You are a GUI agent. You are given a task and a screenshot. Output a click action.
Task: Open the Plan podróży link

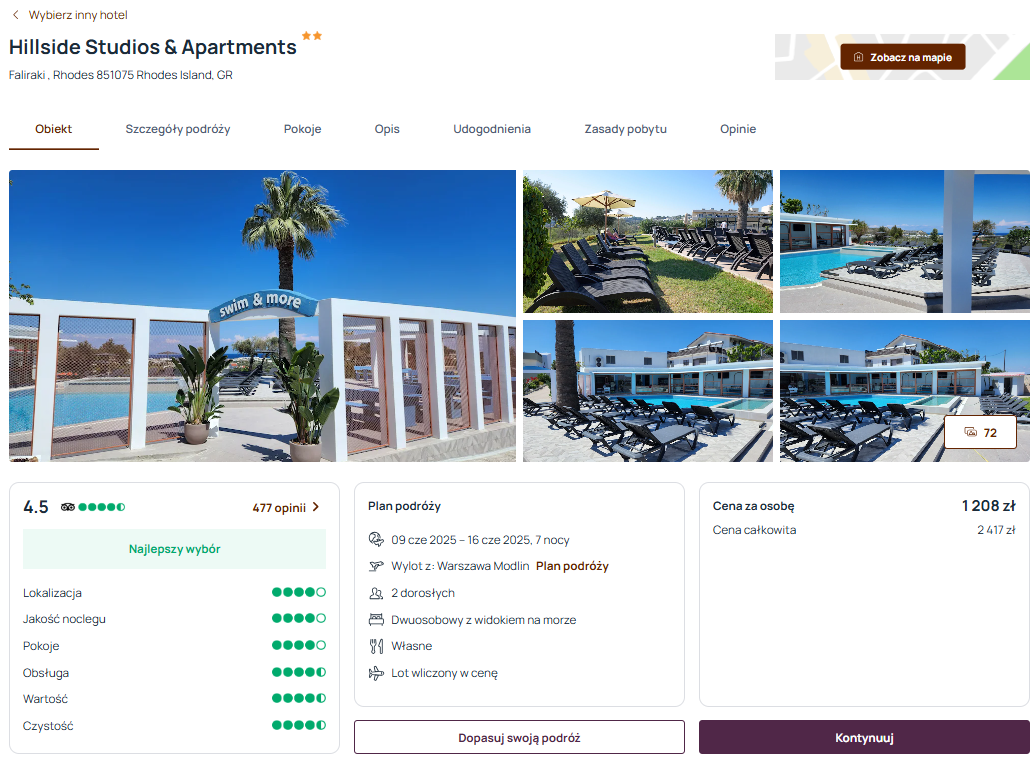[572, 566]
